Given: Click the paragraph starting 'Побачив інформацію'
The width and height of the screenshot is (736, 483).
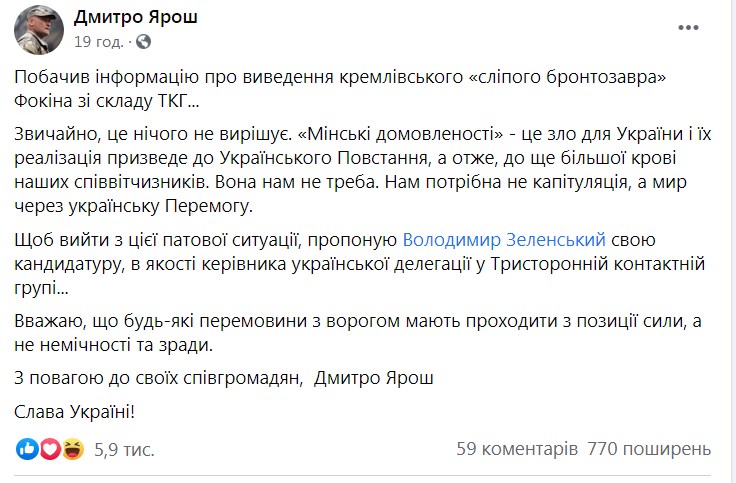Looking at the screenshot, I should coord(340,89).
